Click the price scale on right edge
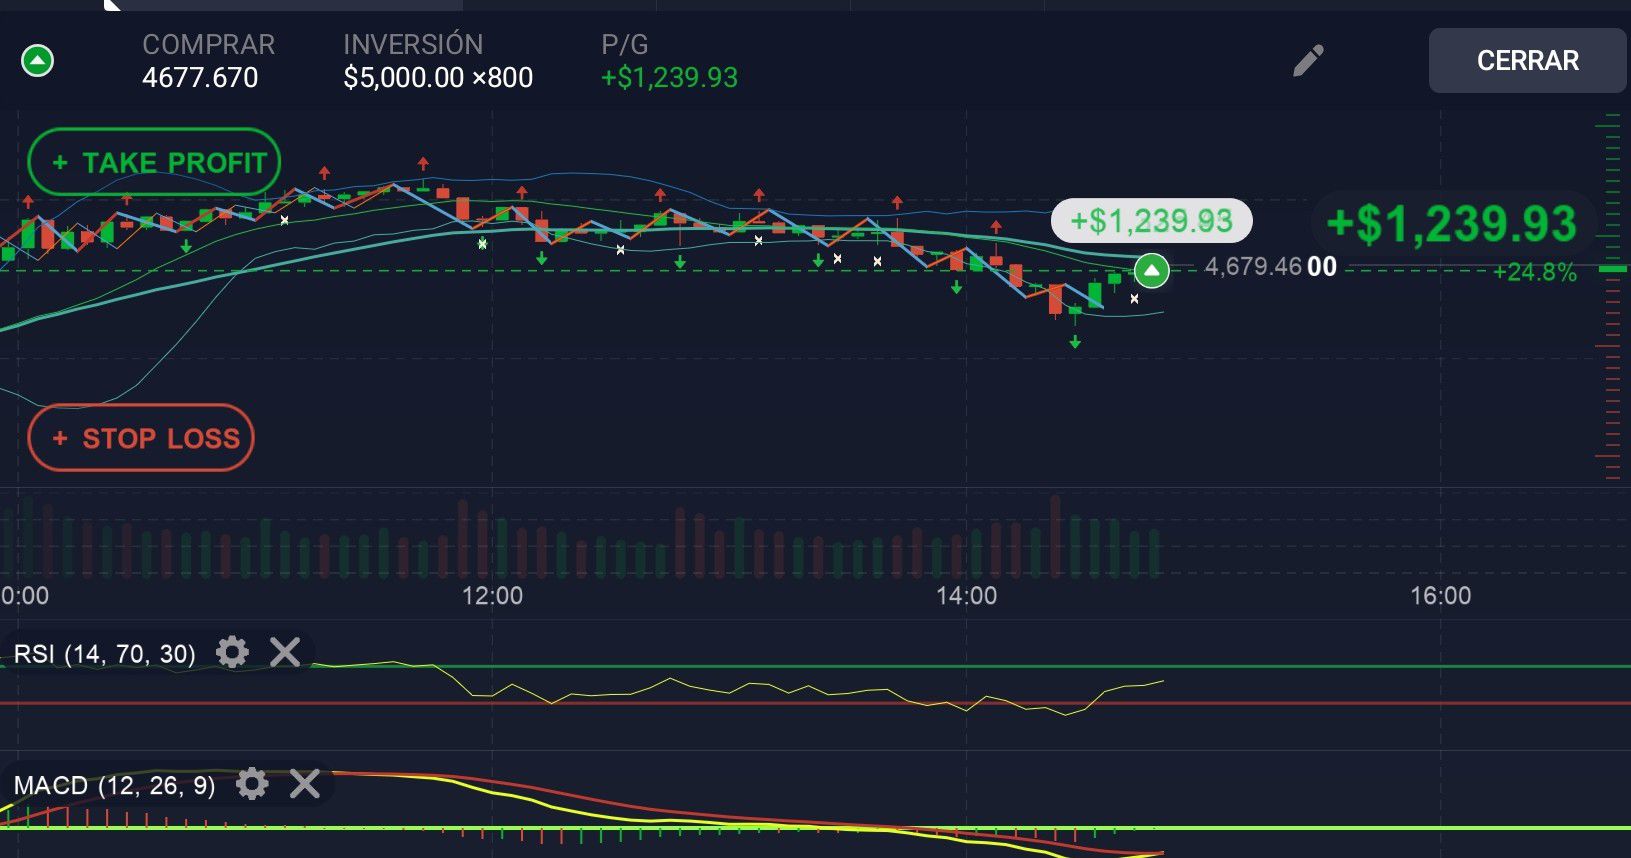The width and height of the screenshot is (1631, 858). pyautogui.click(x=1608, y=300)
